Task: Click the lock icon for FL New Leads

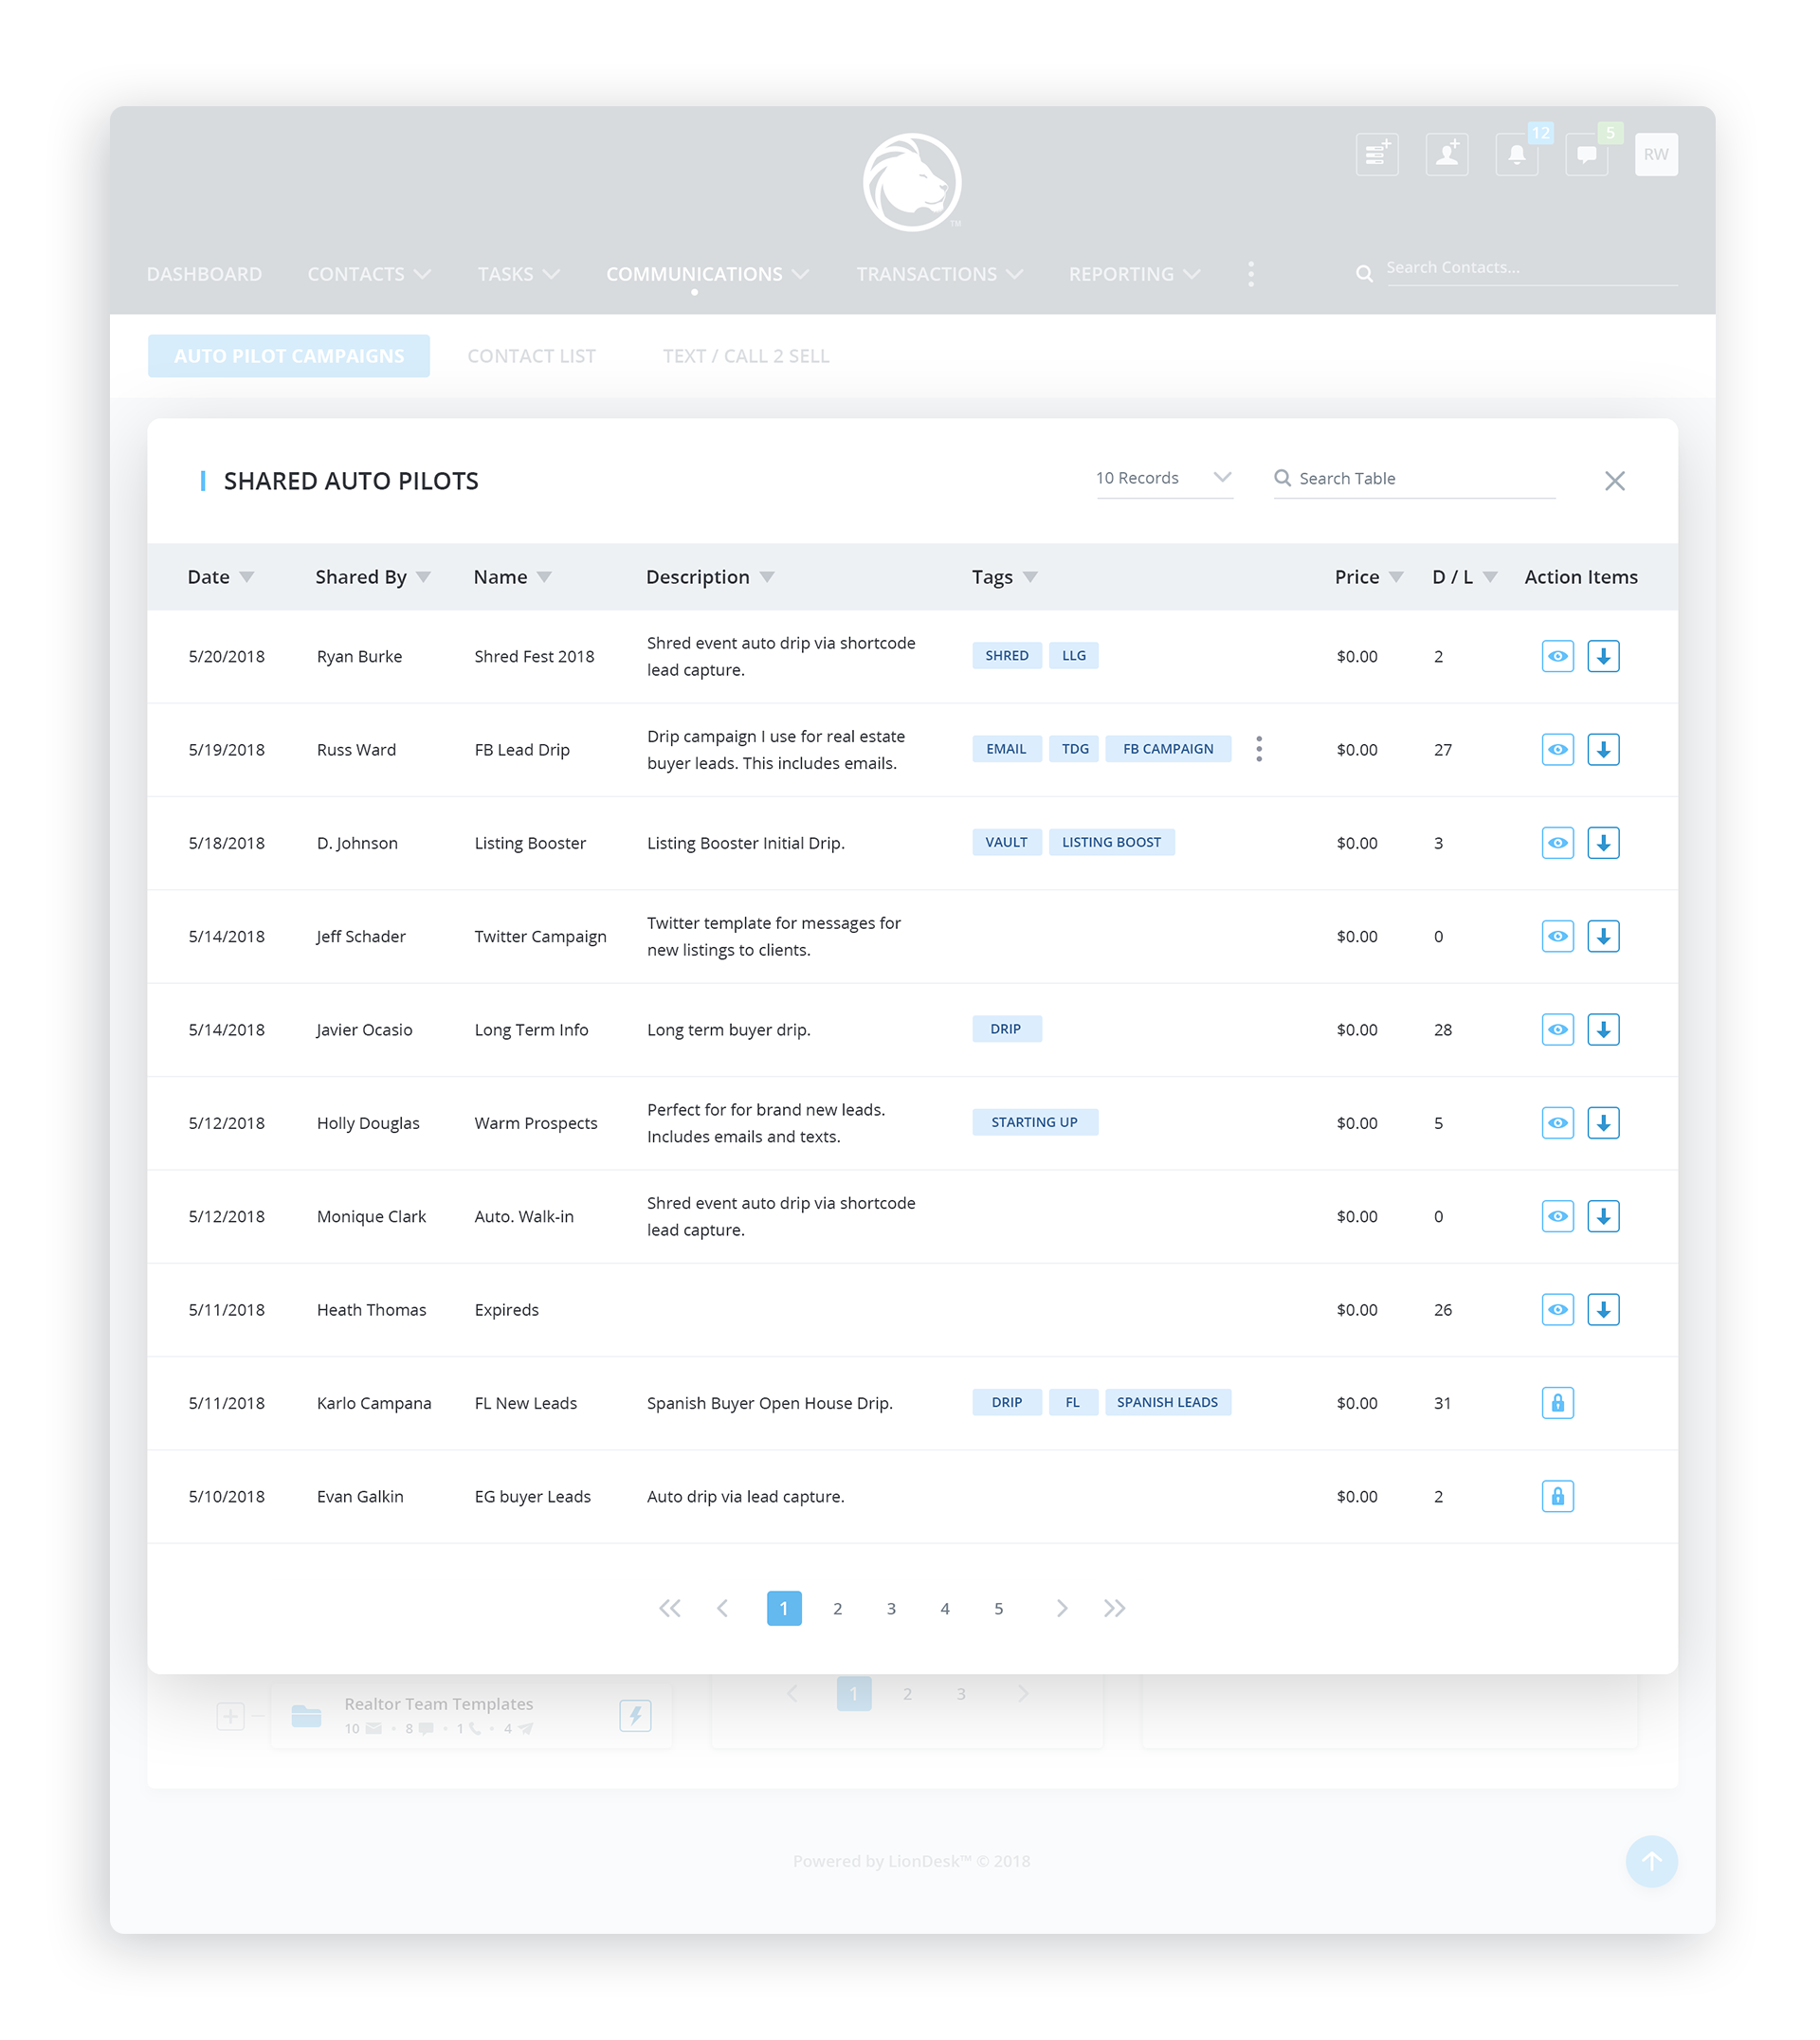Action: [x=1557, y=1402]
